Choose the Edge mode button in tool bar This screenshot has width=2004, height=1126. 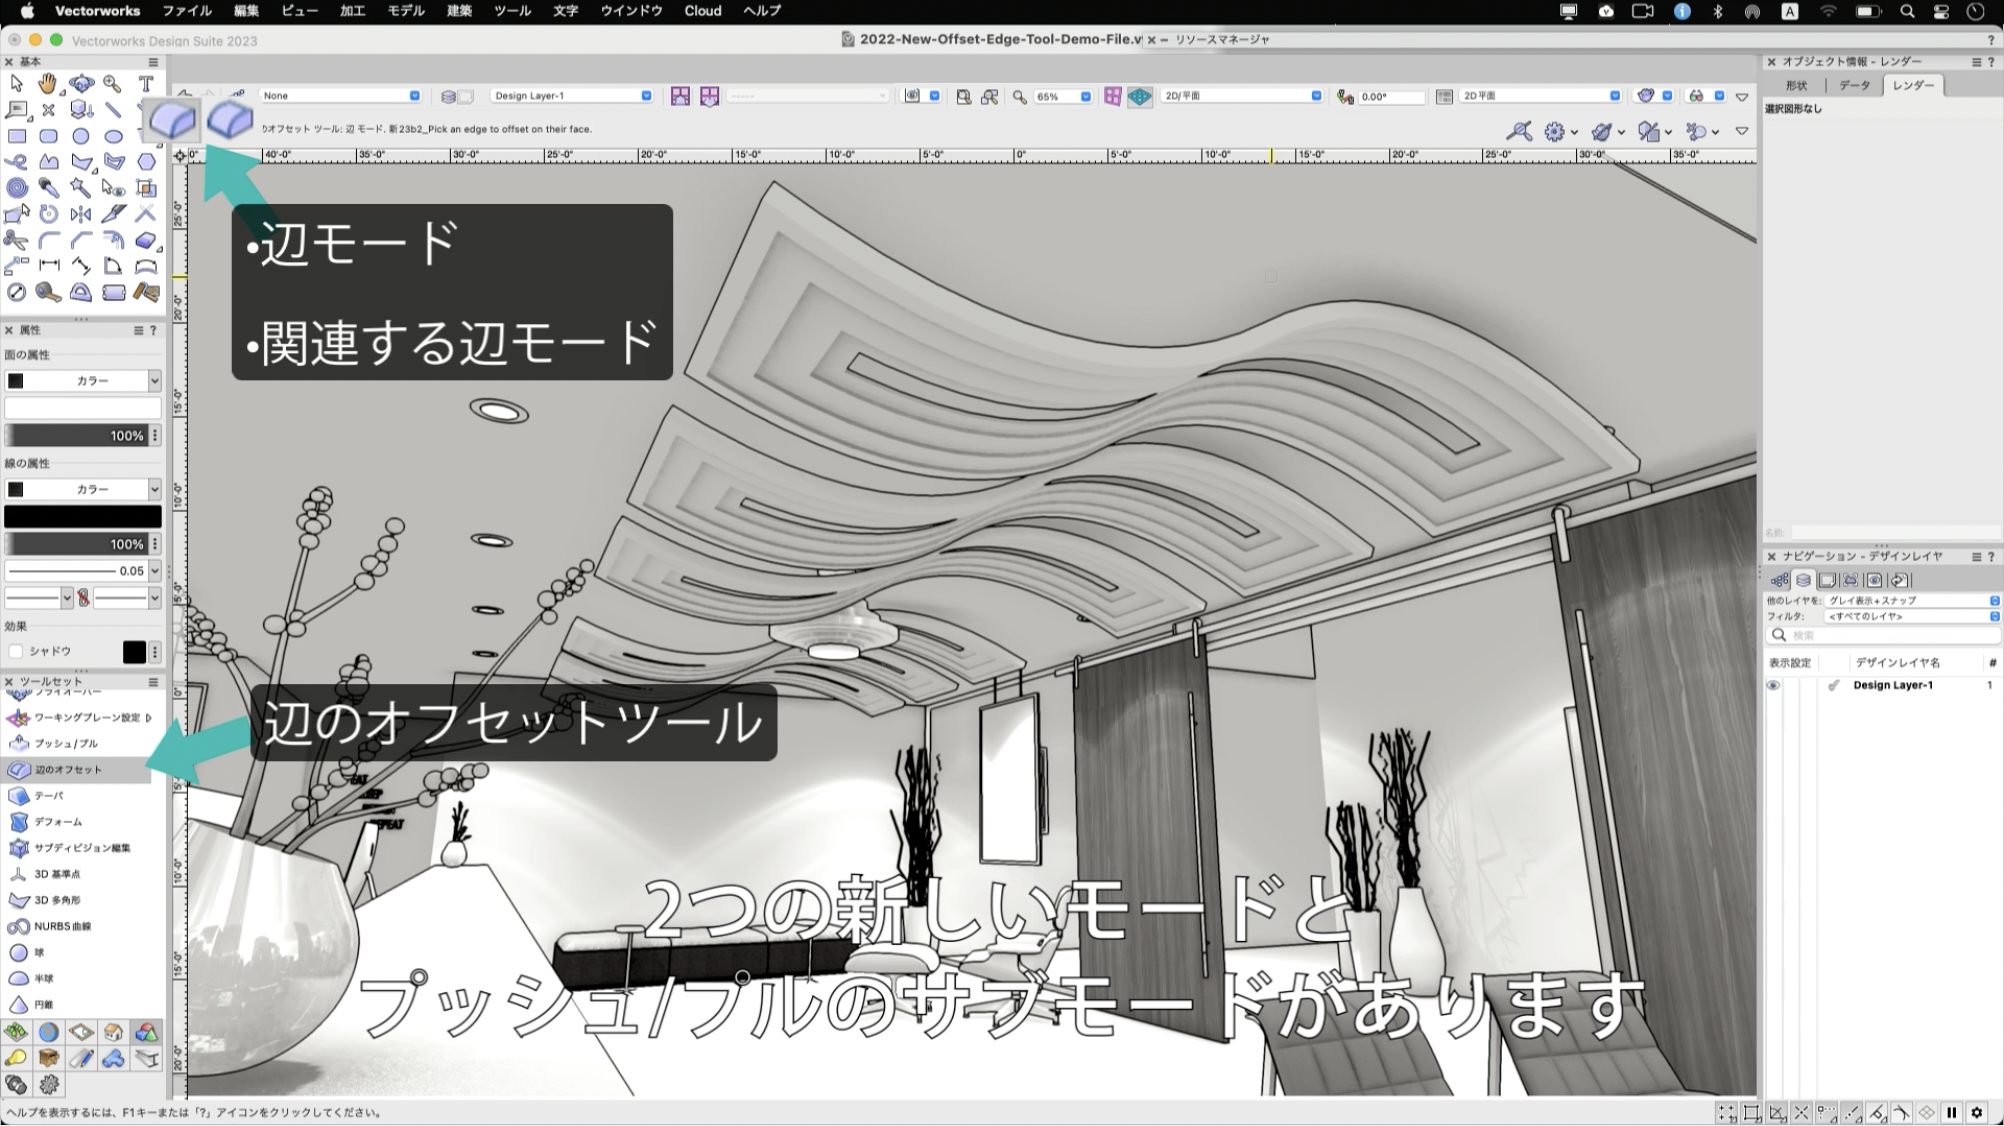pos(173,120)
